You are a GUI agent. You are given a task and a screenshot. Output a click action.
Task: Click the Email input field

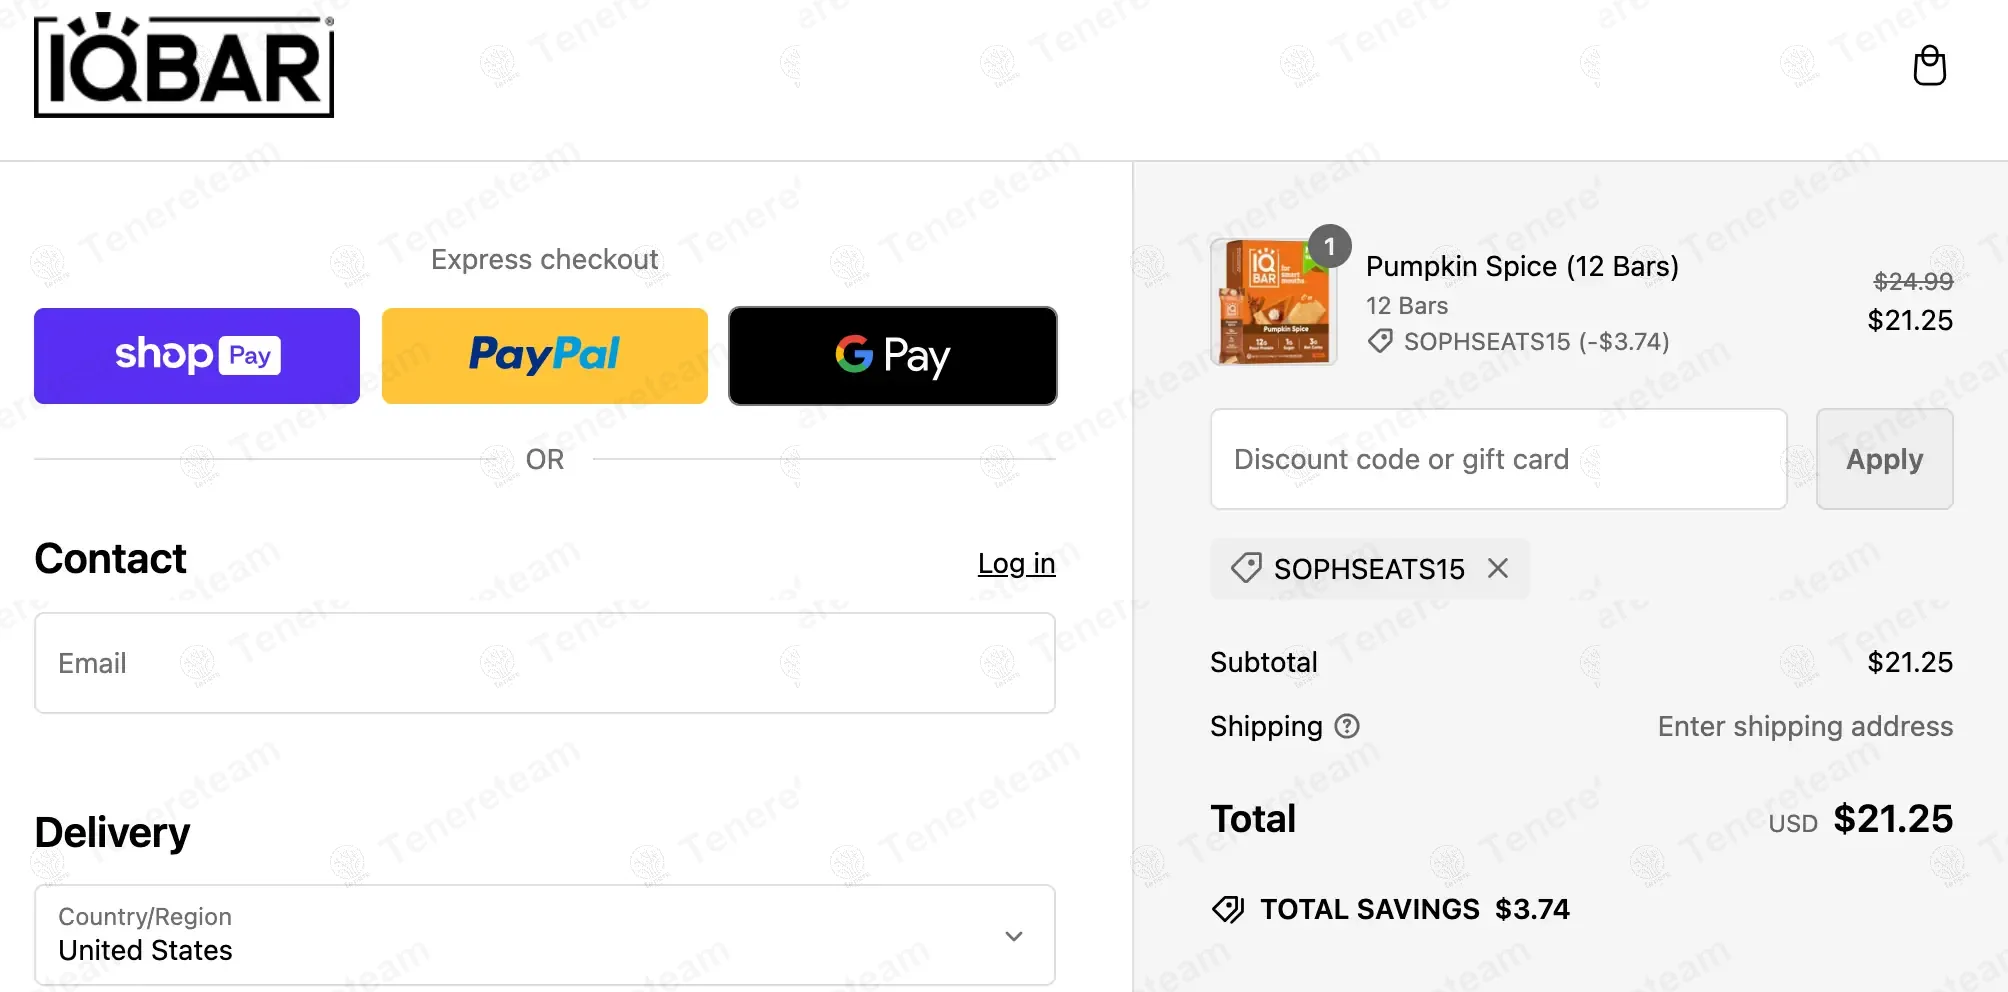point(545,663)
